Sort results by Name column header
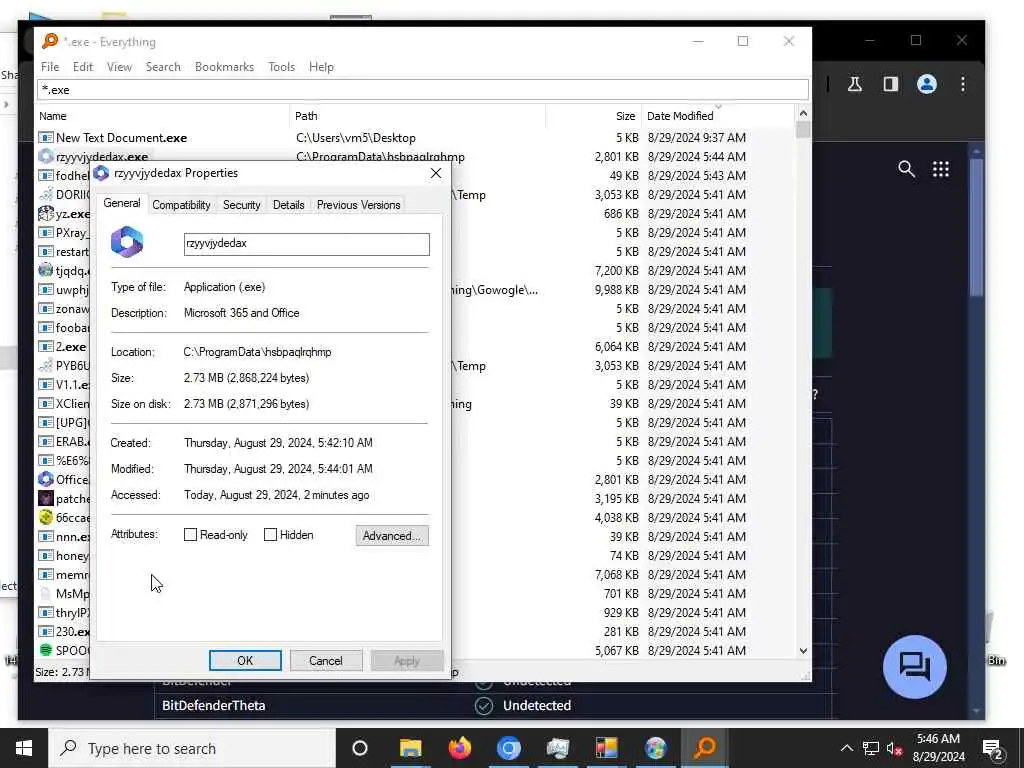Viewport: 1024px width, 768px height. click(162, 116)
